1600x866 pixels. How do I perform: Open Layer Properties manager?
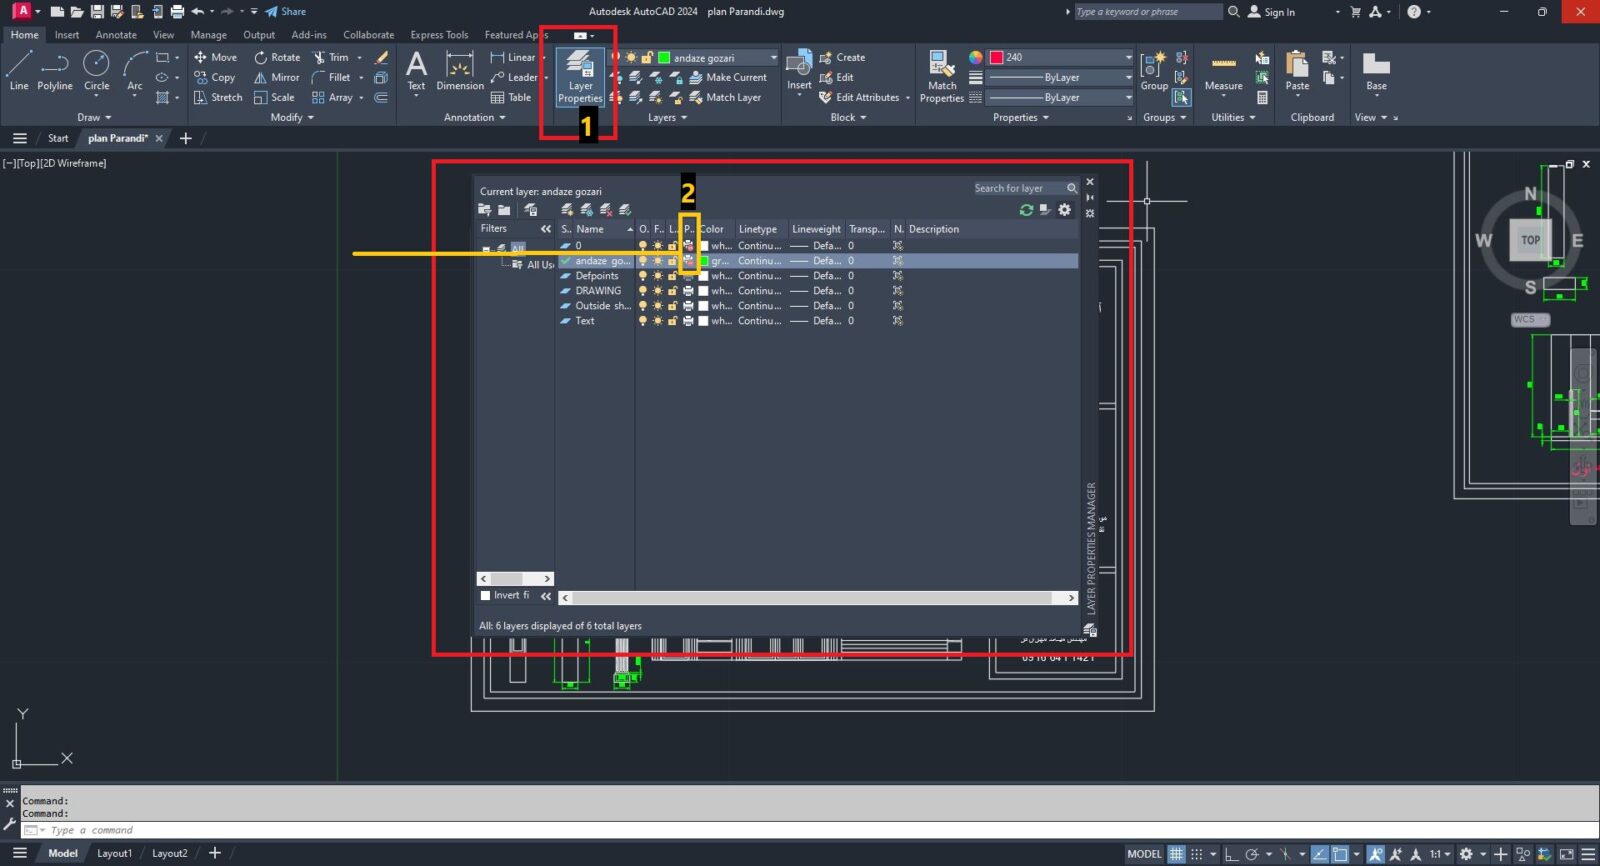pos(580,76)
